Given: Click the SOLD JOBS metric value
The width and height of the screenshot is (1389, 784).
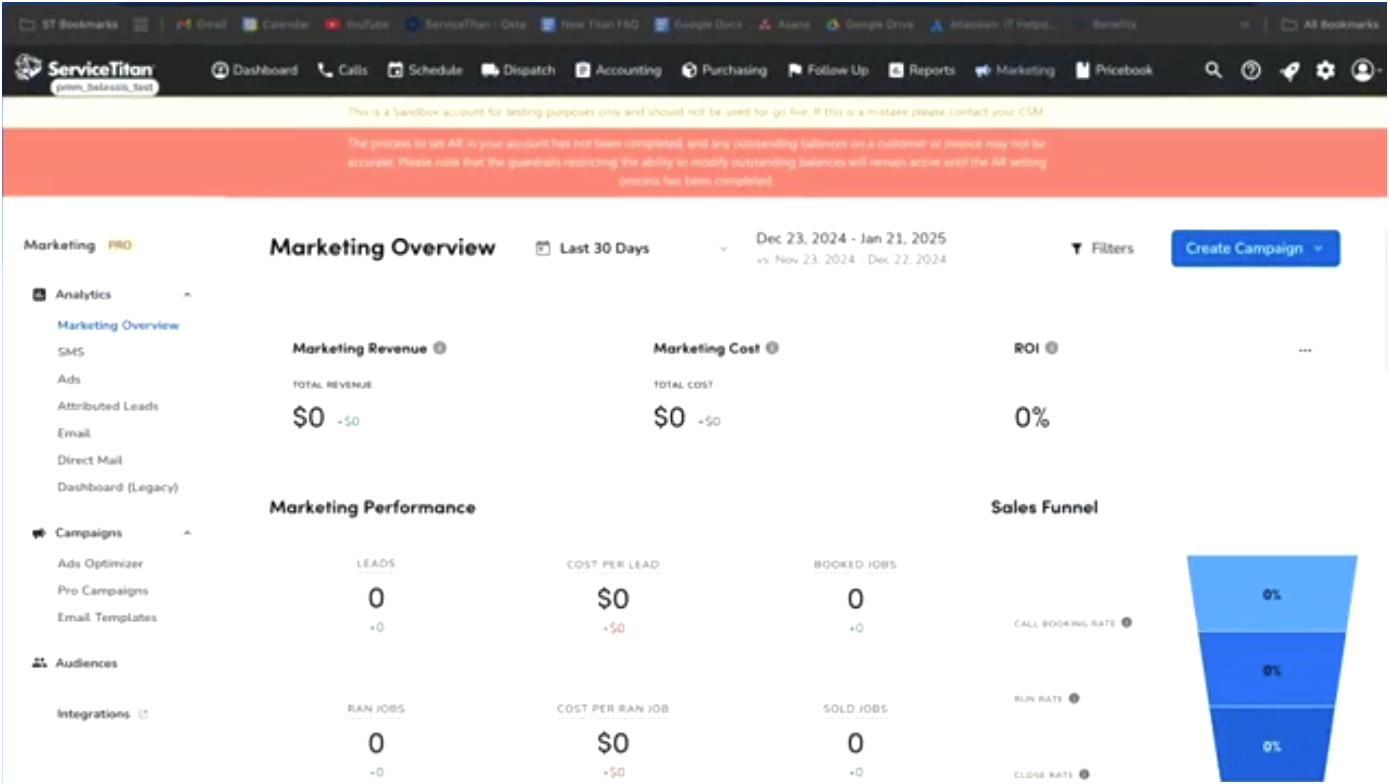Looking at the screenshot, I should tap(855, 743).
